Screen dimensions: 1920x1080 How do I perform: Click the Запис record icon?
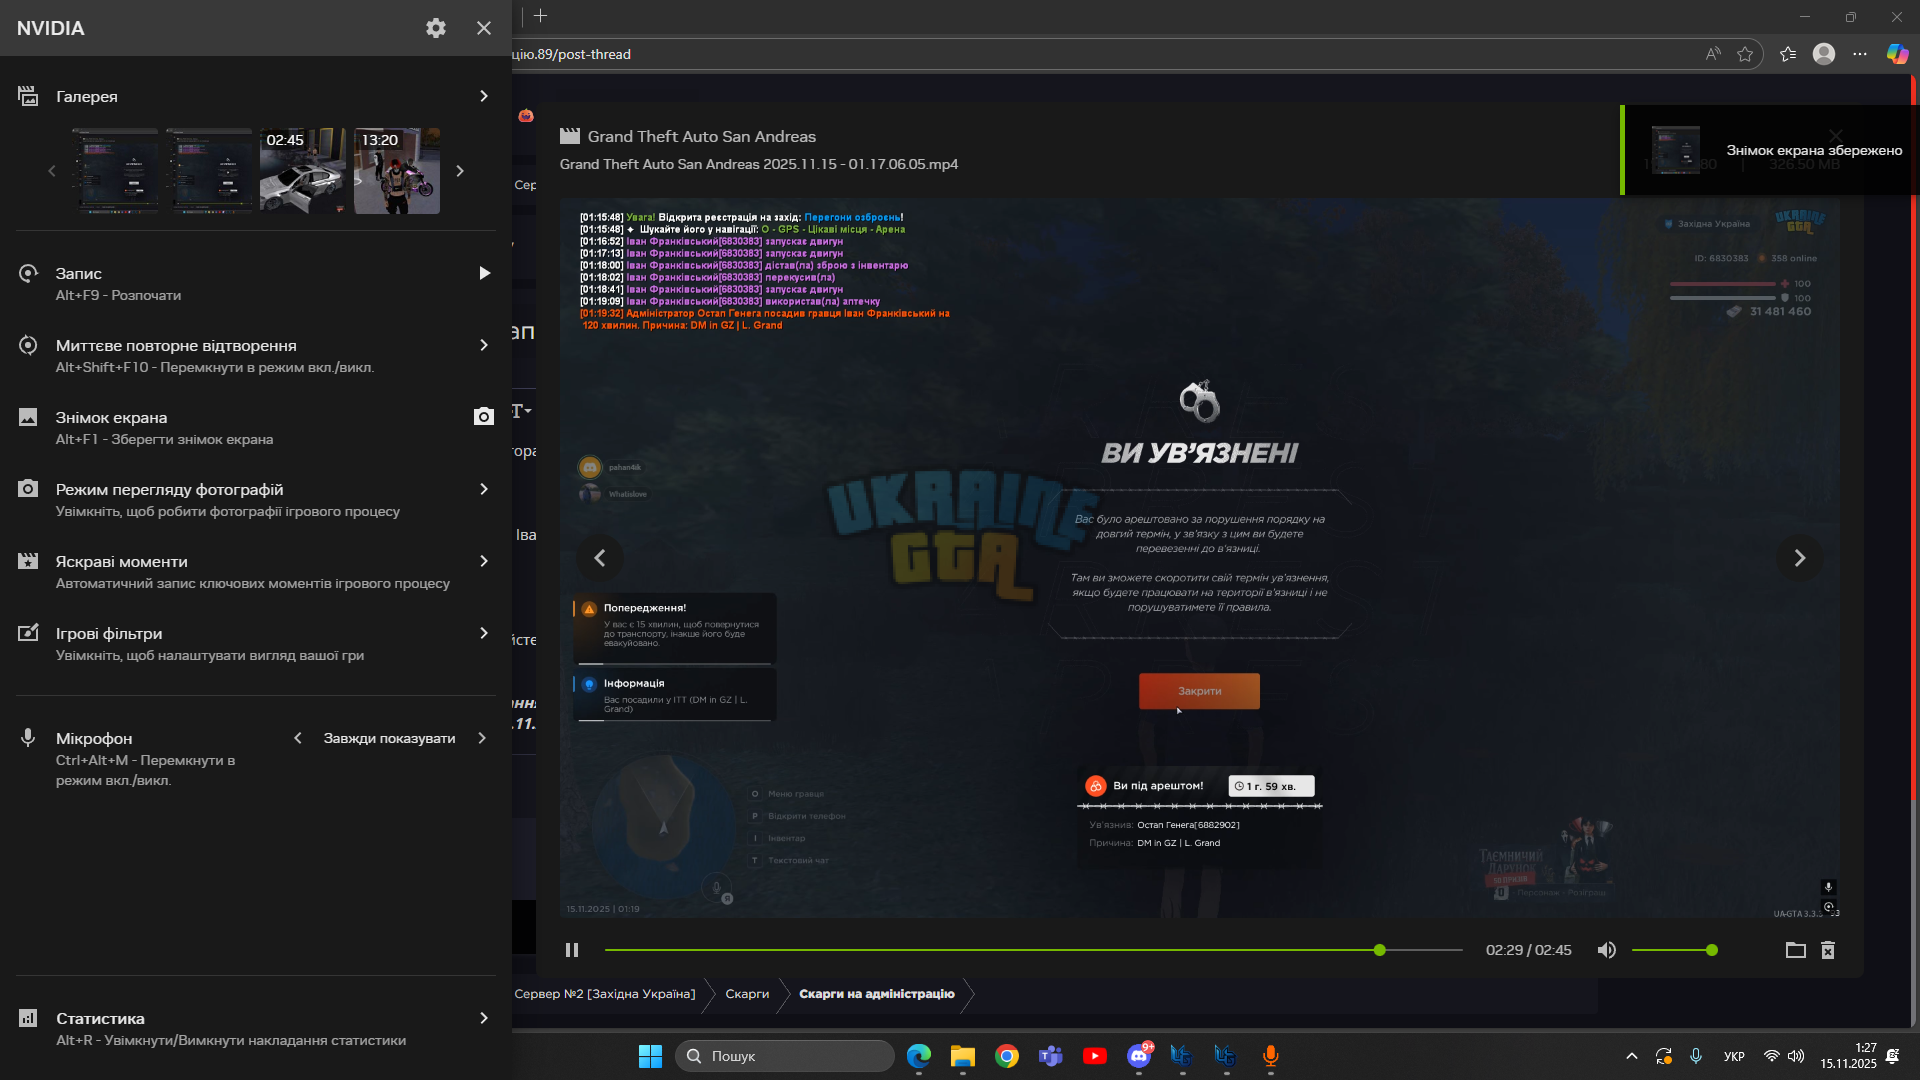click(28, 273)
